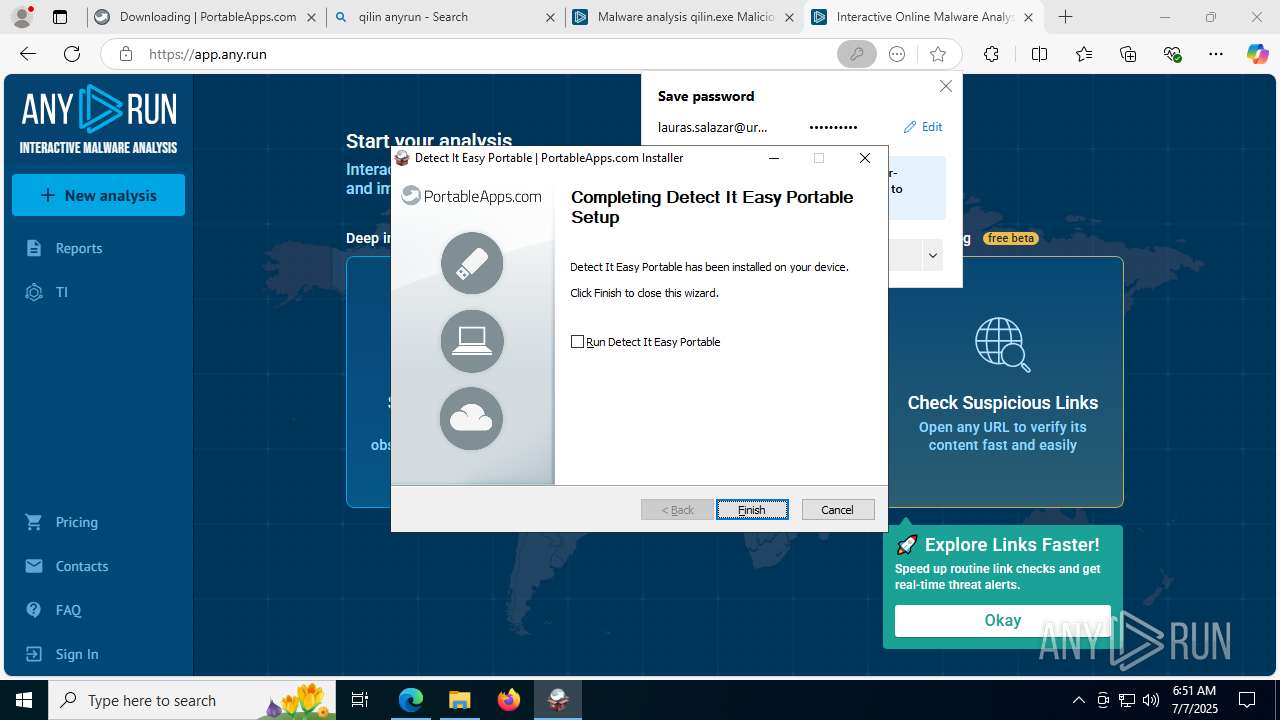Dismiss the Explore Links Faster popup with Okay
Image resolution: width=1280 pixels, height=720 pixels.
click(1002, 621)
